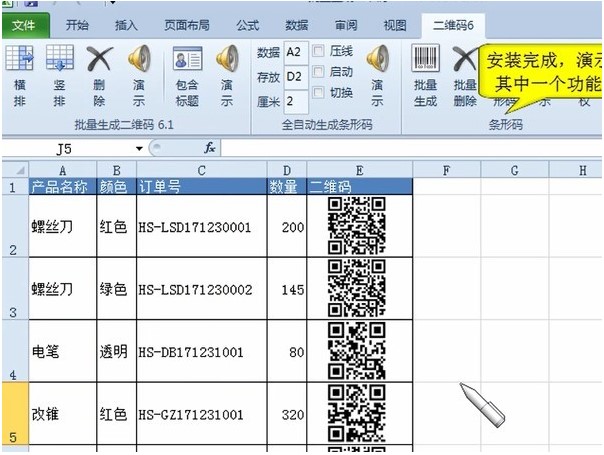
Task: Click the formula bar input area
Action: click(x=411, y=148)
